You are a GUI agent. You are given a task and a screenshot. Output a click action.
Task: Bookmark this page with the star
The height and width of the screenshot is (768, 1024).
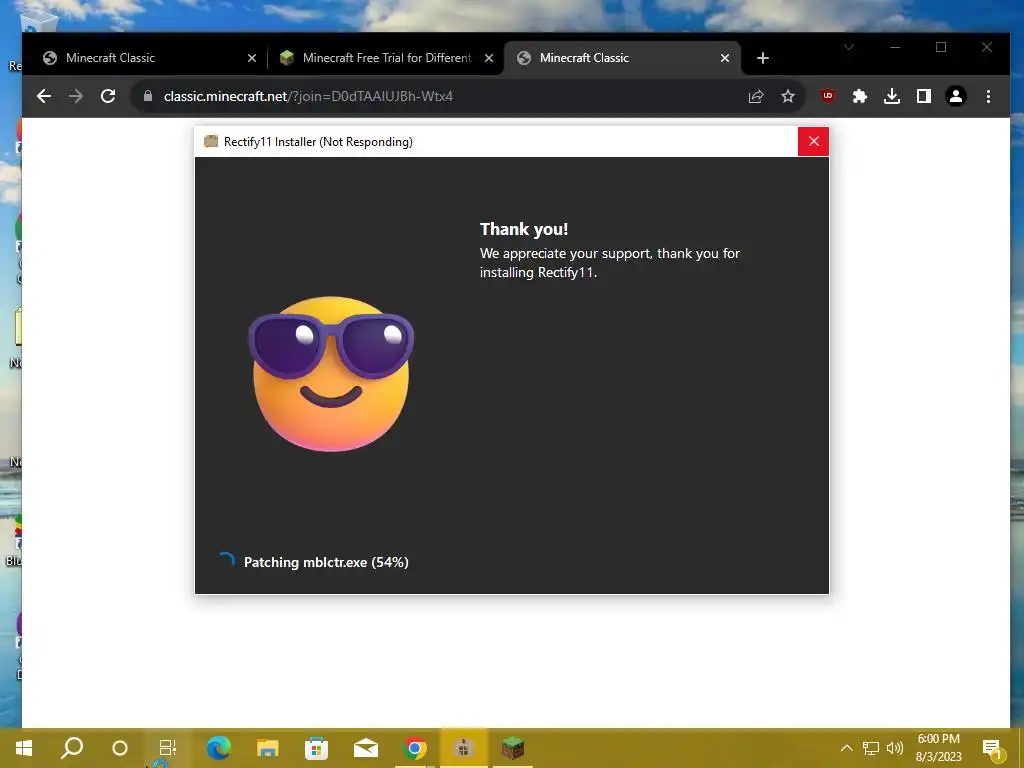(x=788, y=97)
